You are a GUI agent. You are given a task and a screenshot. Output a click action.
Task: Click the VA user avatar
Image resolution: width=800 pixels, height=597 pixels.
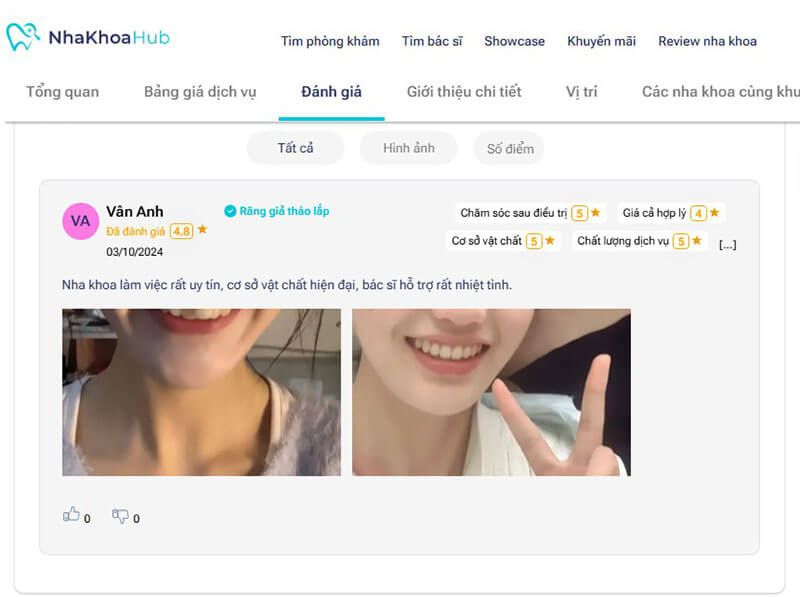pos(81,221)
